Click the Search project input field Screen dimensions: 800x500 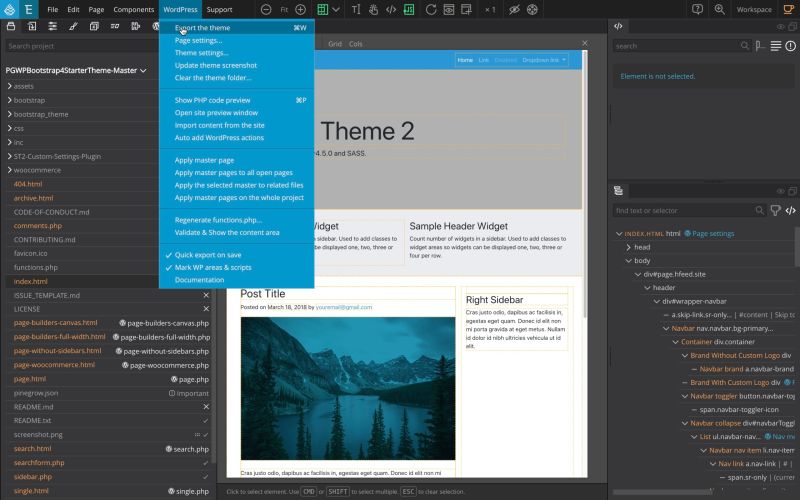82,46
